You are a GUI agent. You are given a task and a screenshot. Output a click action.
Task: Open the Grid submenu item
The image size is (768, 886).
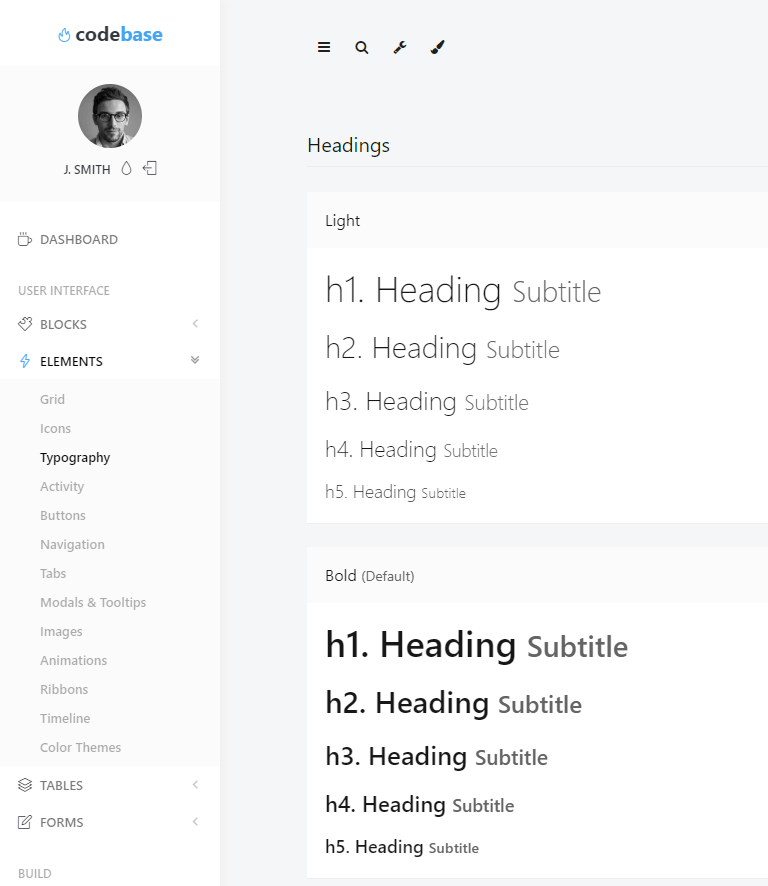(x=52, y=399)
